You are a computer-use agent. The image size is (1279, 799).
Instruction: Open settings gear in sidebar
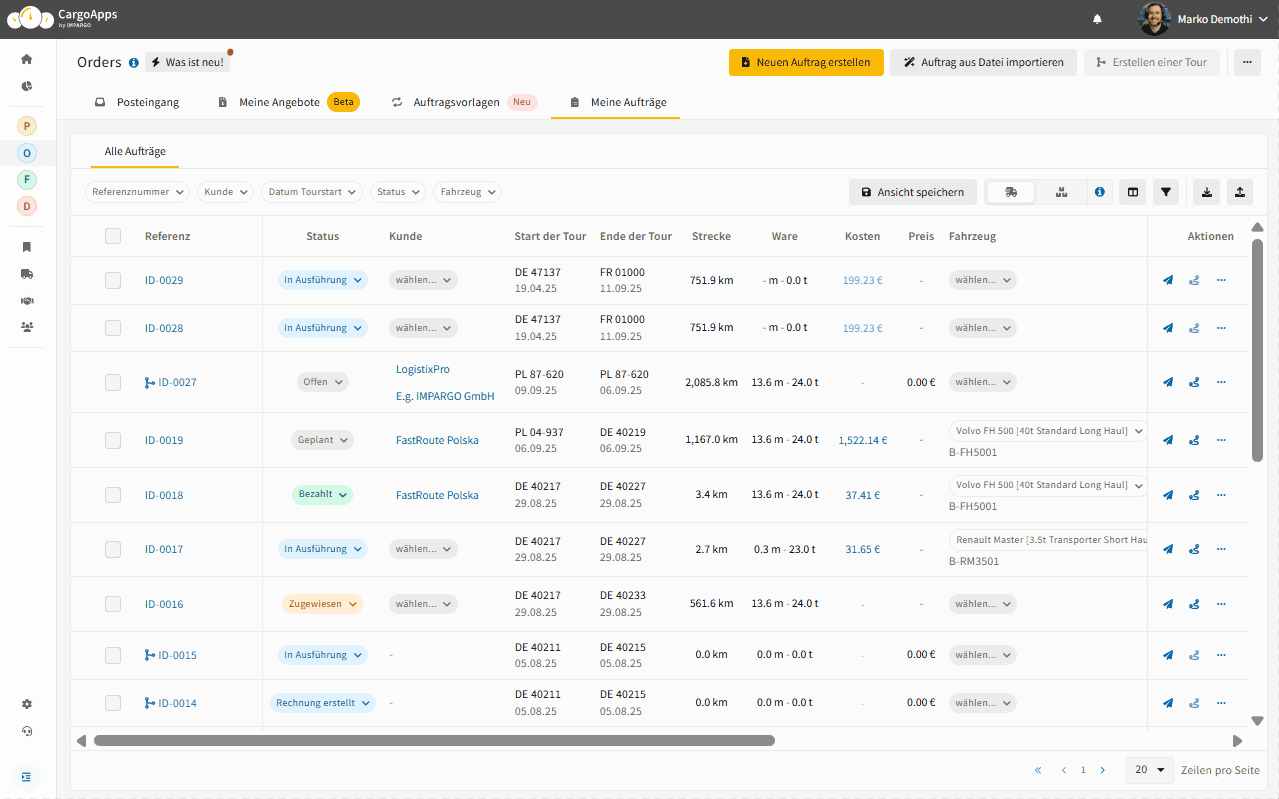27,704
